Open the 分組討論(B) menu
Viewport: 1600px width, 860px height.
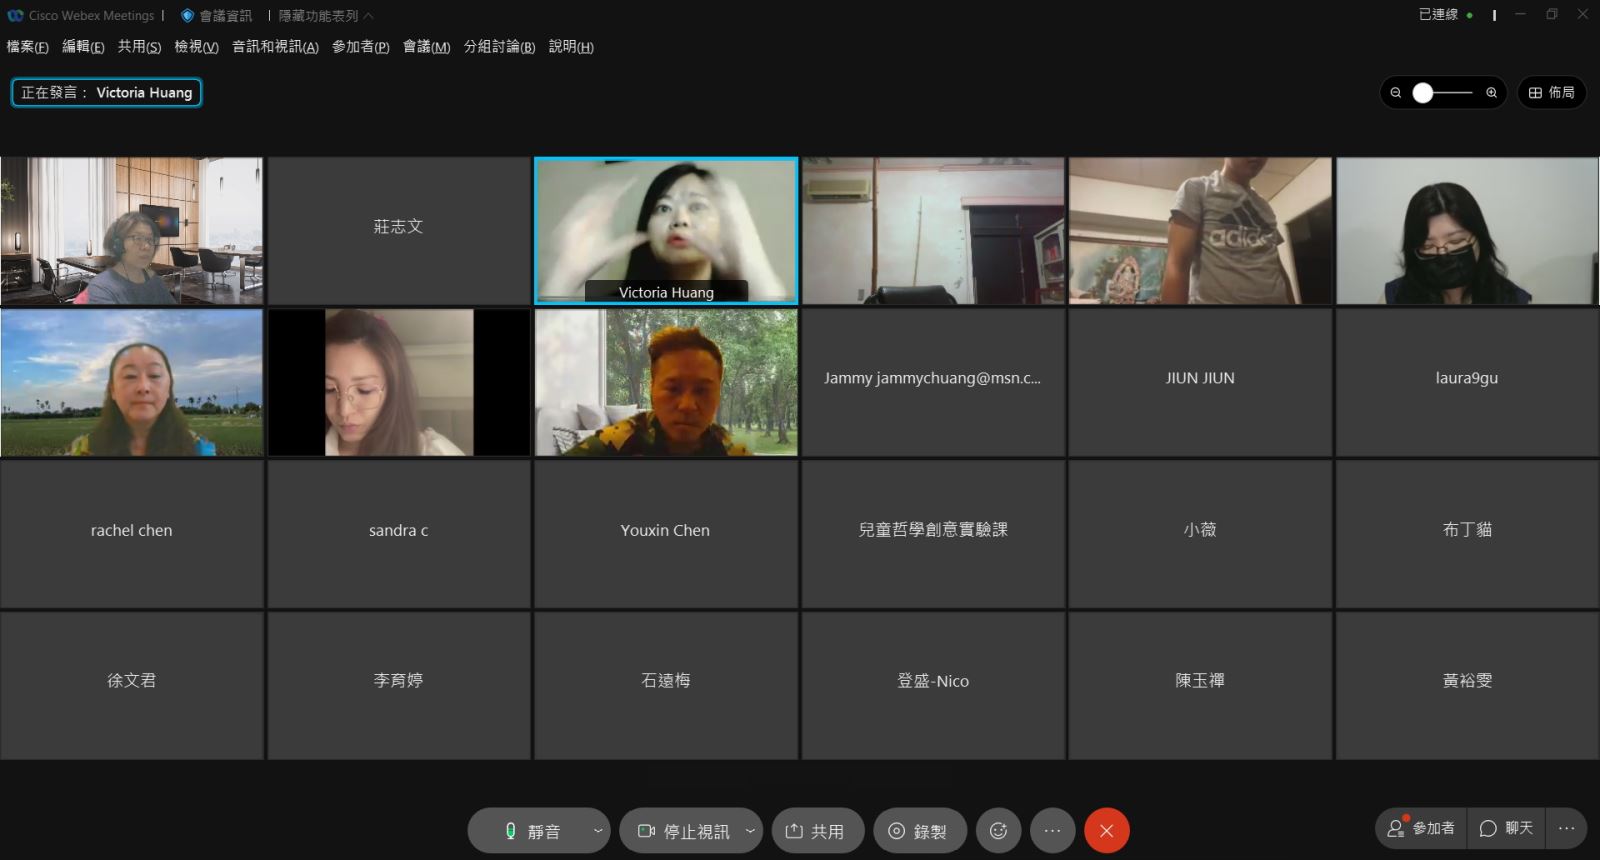[499, 47]
